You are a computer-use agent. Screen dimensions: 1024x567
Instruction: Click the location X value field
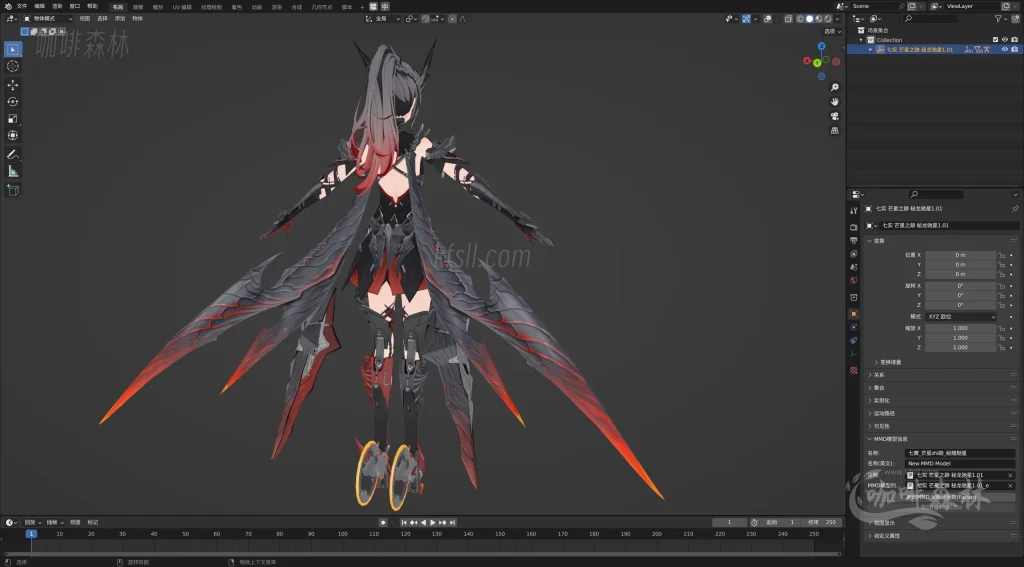[961, 255]
